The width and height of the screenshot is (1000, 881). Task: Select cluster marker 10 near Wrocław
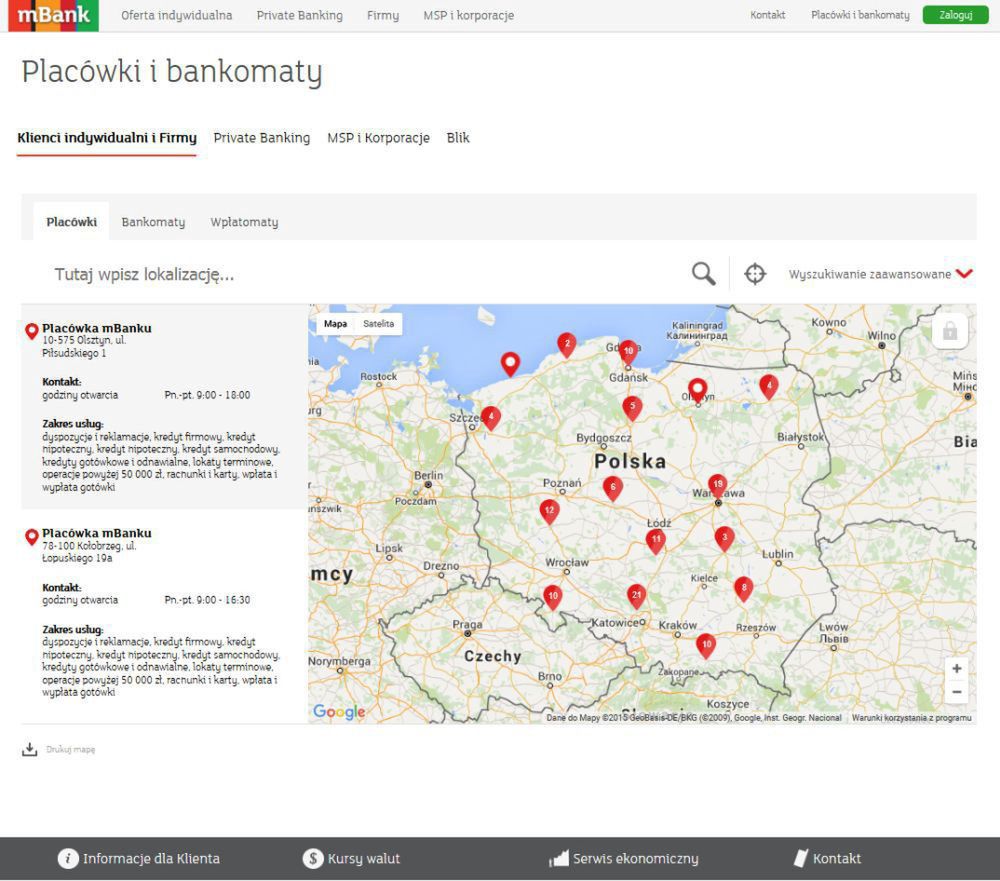click(x=552, y=596)
